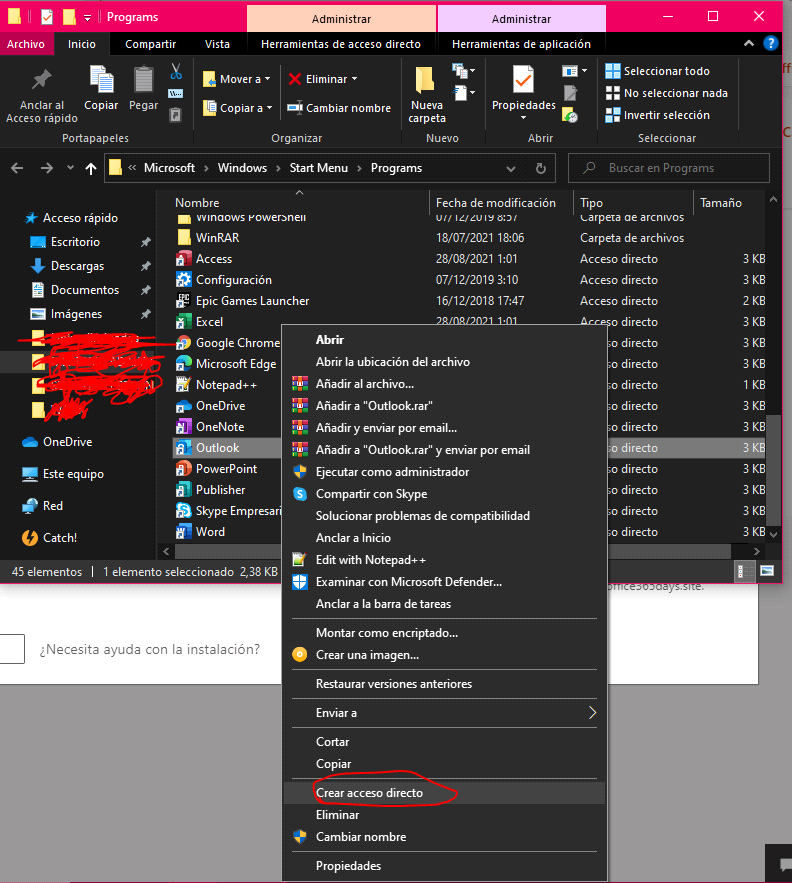
Task: Expand the Mover a dropdown
Action: (268, 80)
